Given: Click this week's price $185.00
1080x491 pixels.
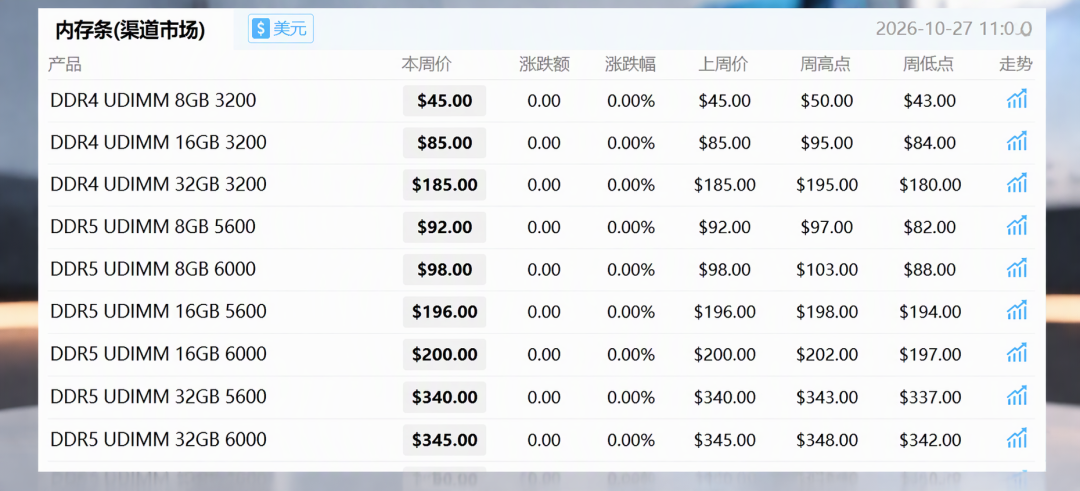Looking at the screenshot, I should point(445,185).
